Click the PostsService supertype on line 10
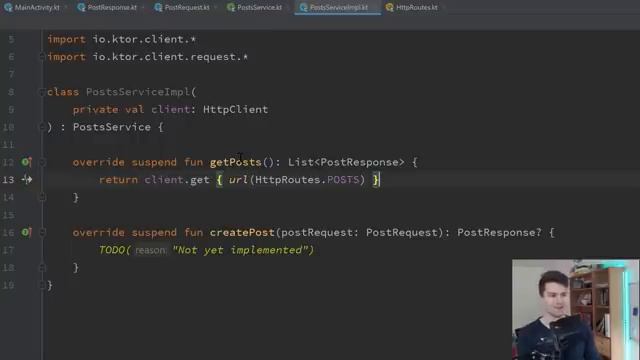The image size is (640, 360). (111, 127)
